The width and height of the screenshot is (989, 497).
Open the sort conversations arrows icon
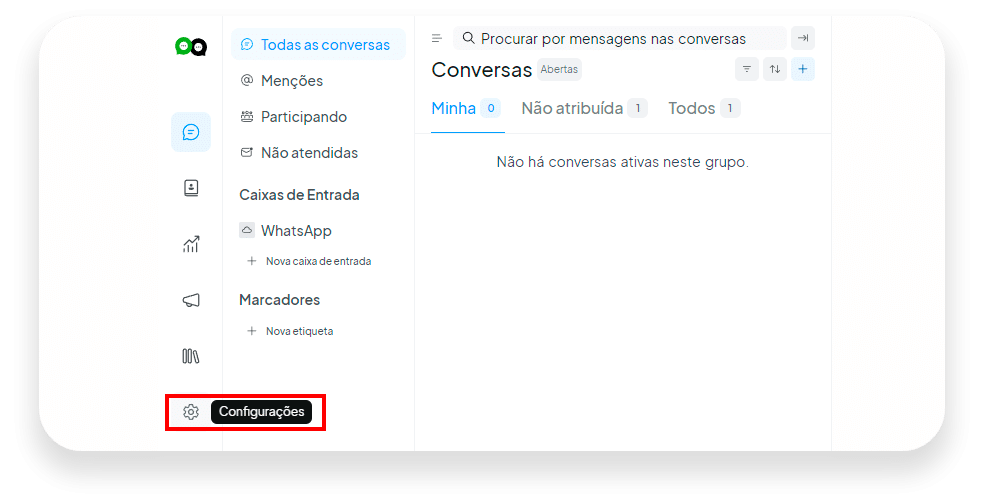775,69
